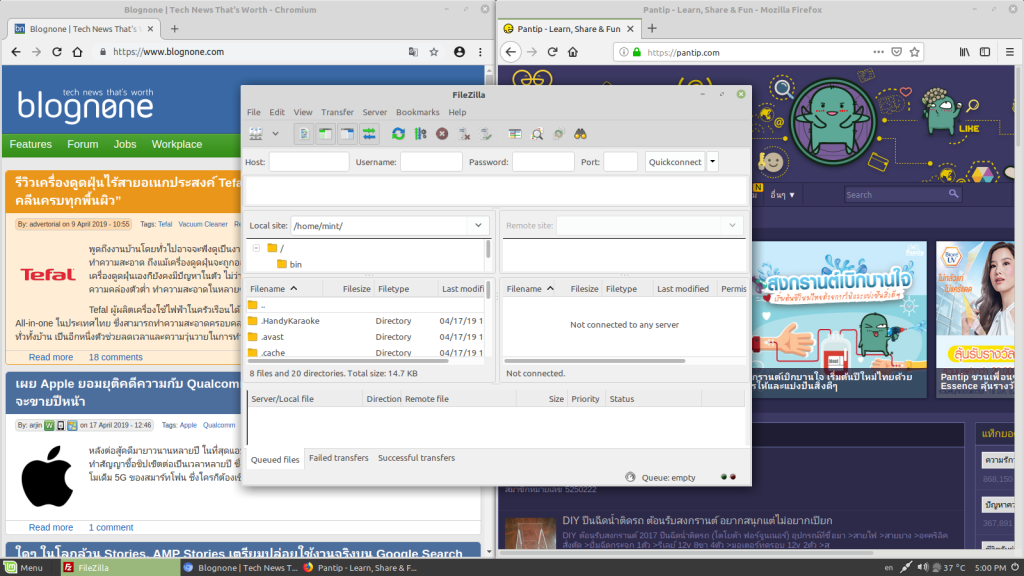Open the Site Manager in FileZilla
This screenshot has height=576, width=1024.
click(x=253, y=133)
